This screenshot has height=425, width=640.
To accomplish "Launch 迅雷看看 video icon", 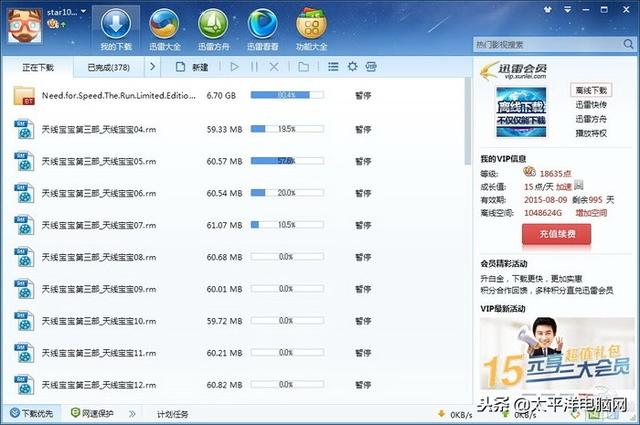I will 262,28.
